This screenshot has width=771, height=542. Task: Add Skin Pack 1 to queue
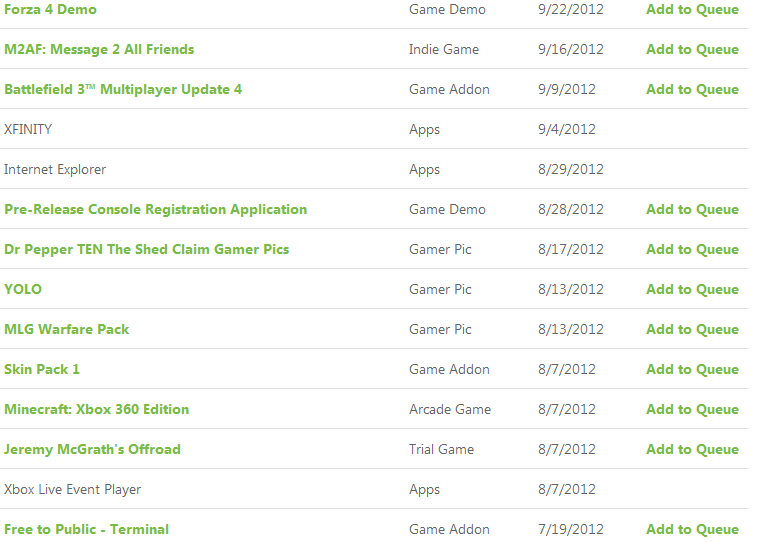click(x=692, y=369)
